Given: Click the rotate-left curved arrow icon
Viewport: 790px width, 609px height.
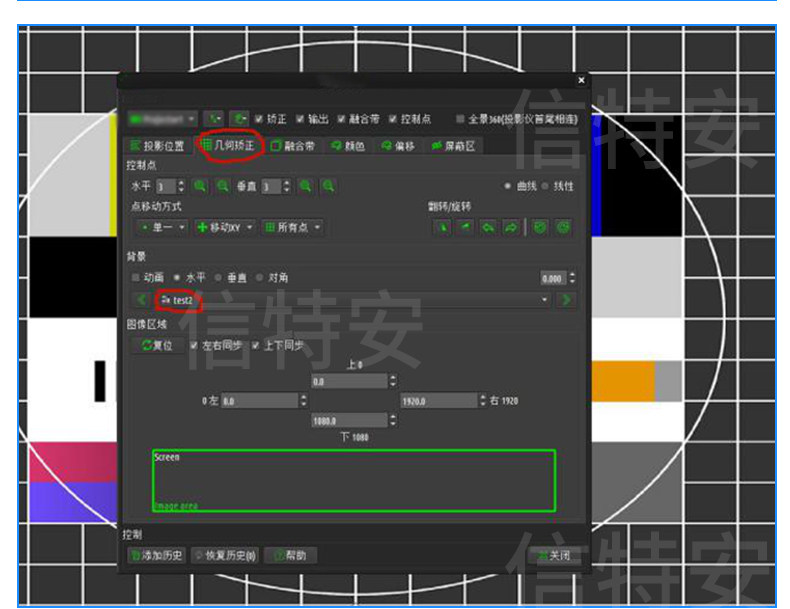Looking at the screenshot, I should [488, 228].
